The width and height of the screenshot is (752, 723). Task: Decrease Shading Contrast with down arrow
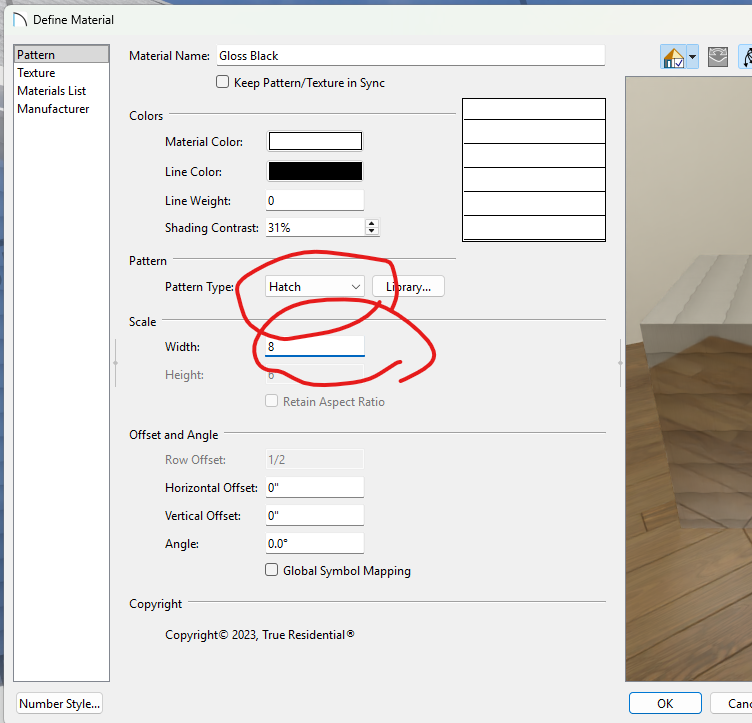[x=372, y=232]
